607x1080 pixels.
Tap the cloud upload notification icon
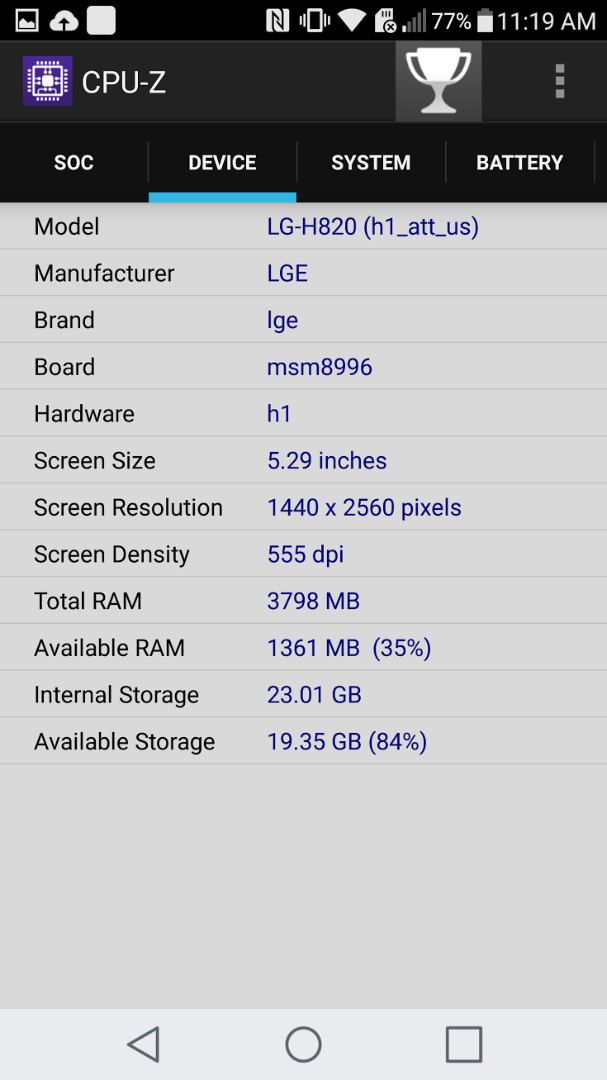(64, 21)
